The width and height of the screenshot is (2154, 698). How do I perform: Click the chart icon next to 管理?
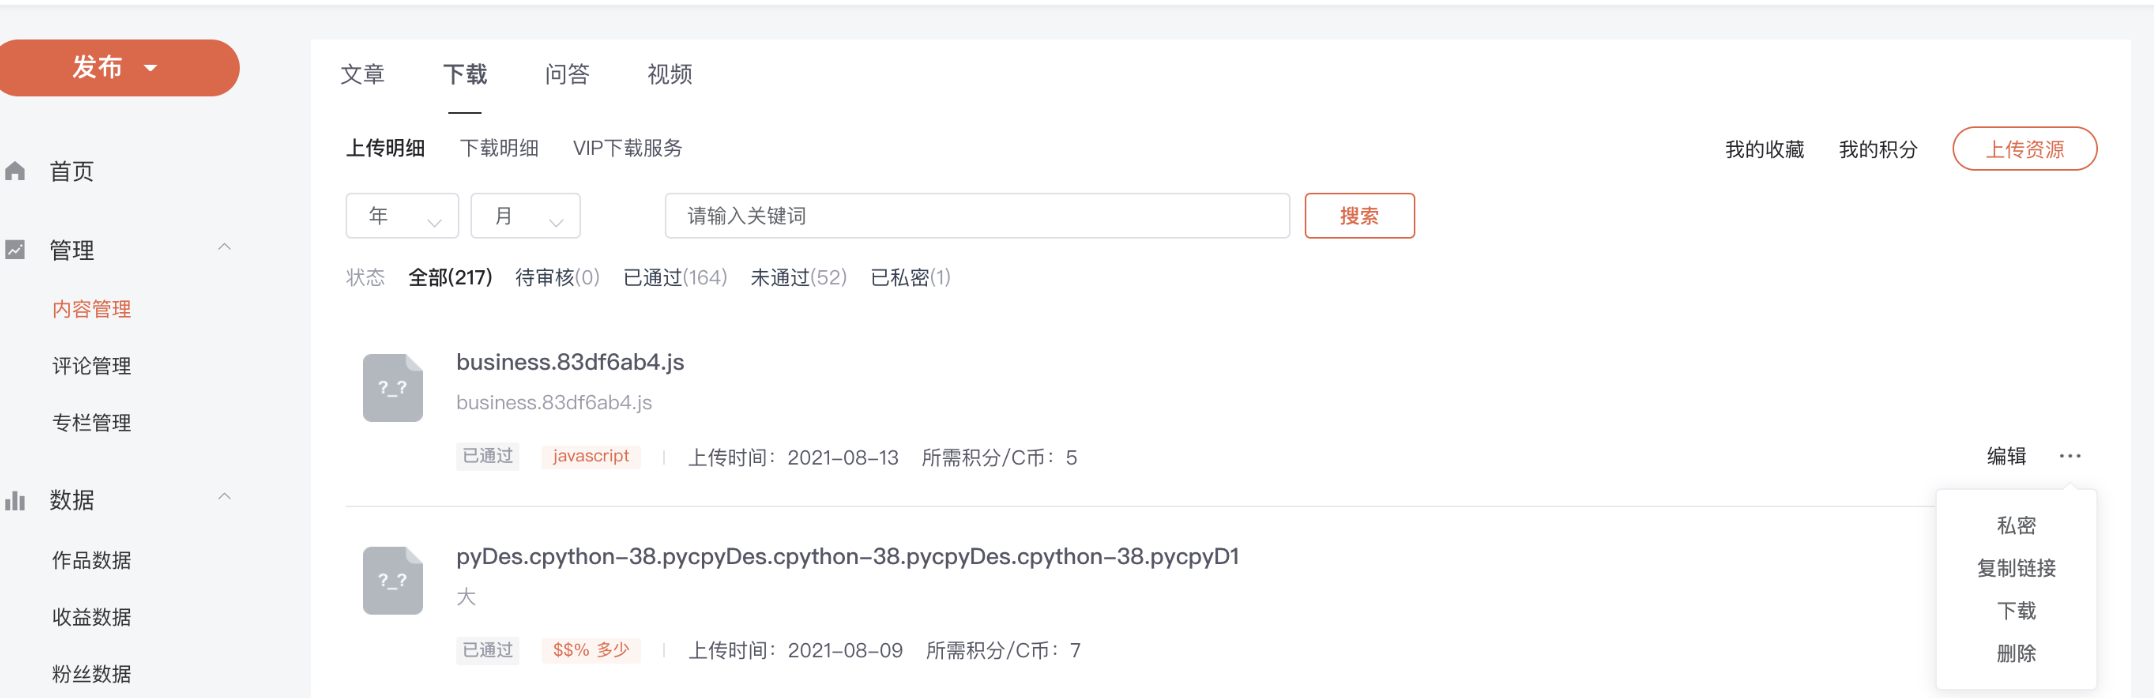[15, 250]
